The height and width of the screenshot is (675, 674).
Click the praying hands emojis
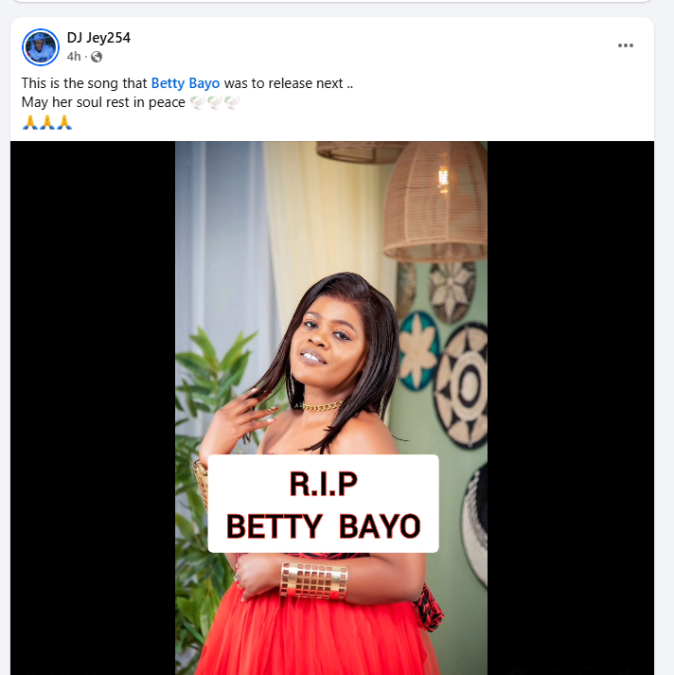point(47,123)
